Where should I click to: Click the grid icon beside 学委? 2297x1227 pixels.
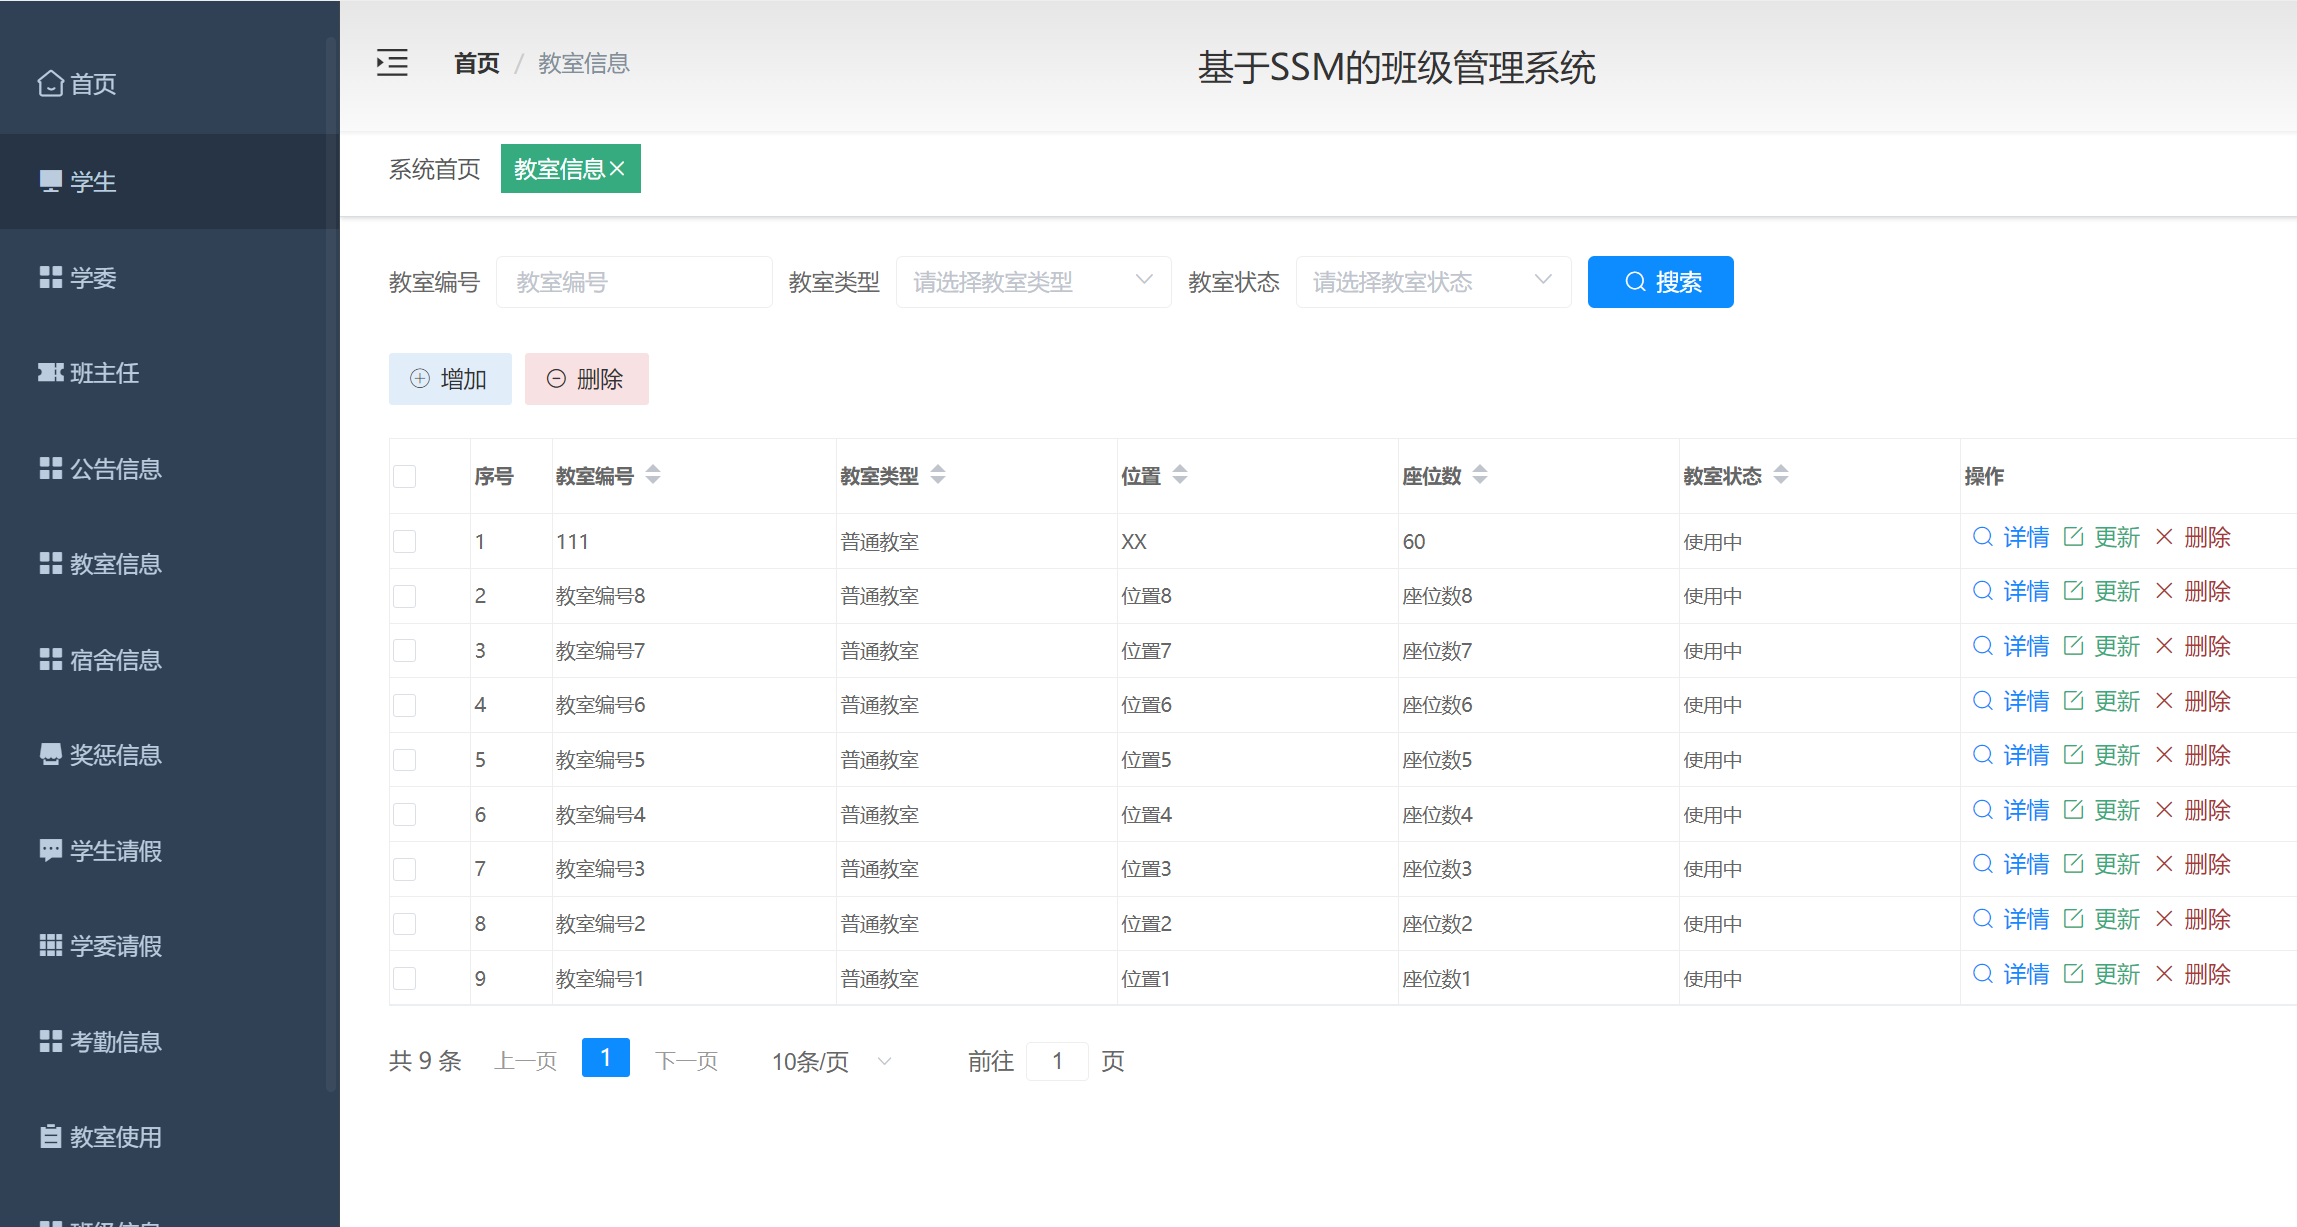[x=50, y=277]
